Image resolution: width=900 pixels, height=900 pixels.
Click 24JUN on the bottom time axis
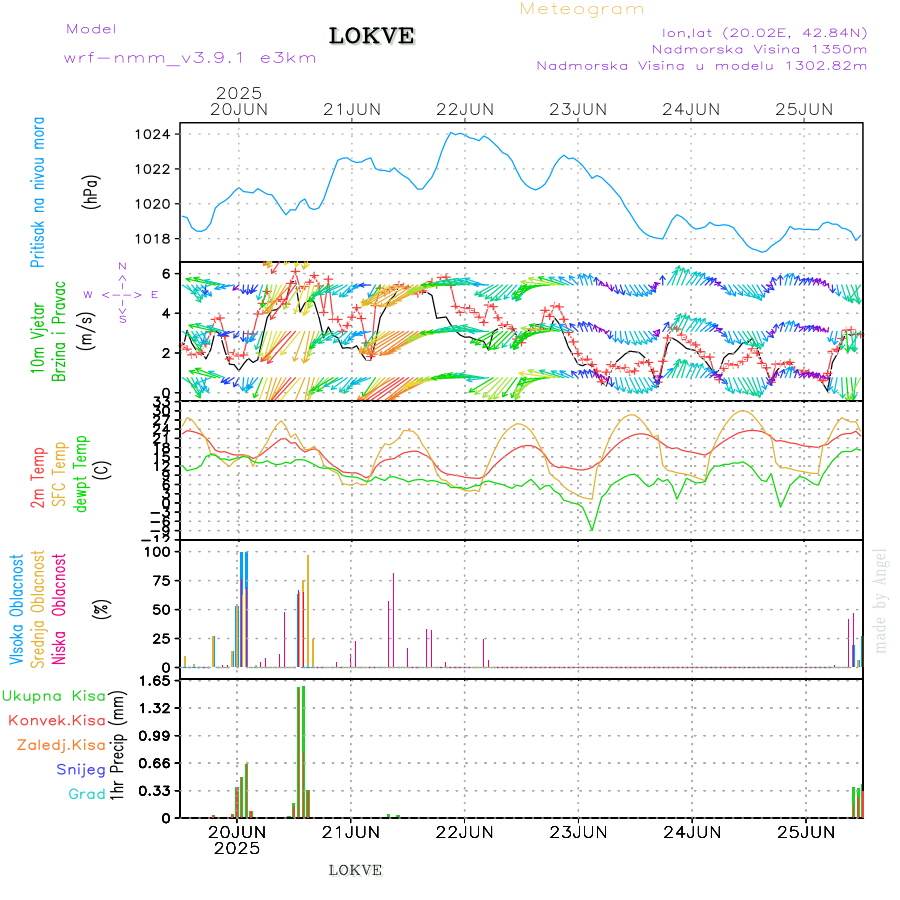[692, 831]
